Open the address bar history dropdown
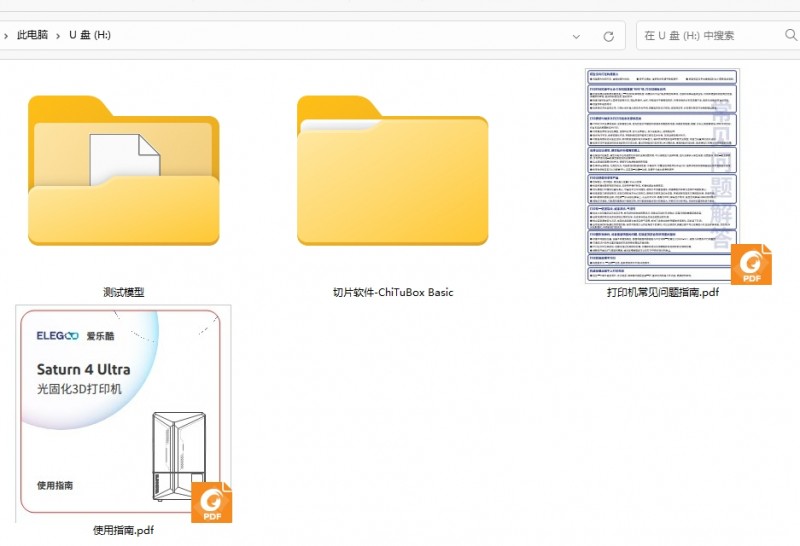The height and width of the screenshot is (546, 800). [576, 36]
